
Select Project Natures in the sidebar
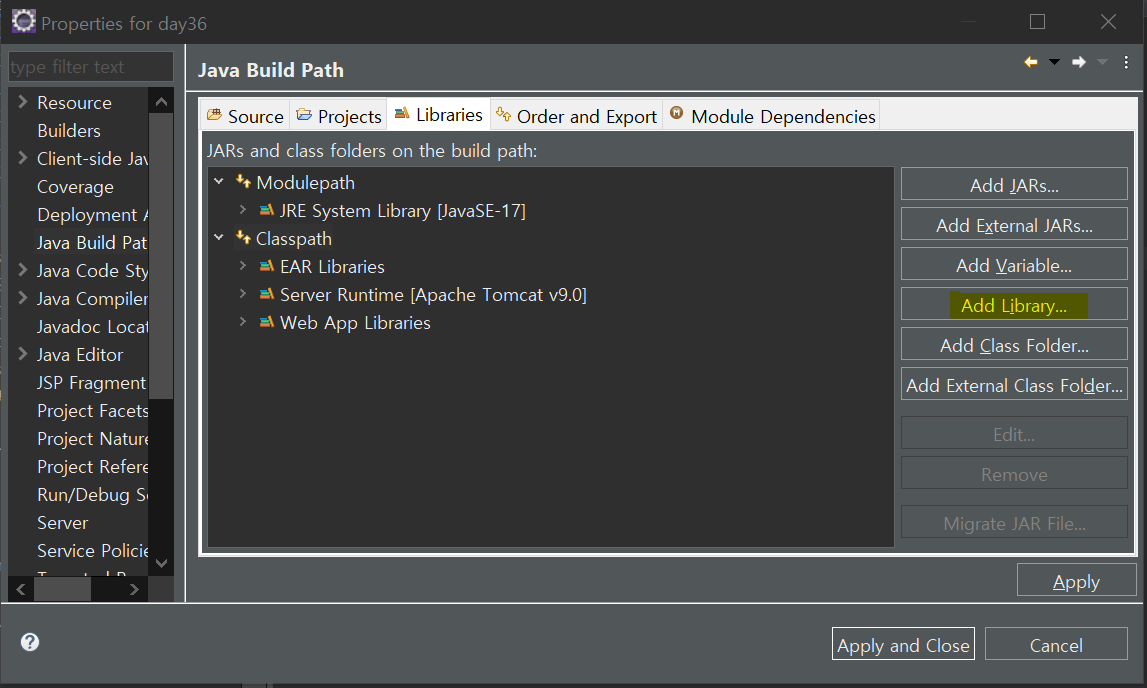(x=92, y=439)
